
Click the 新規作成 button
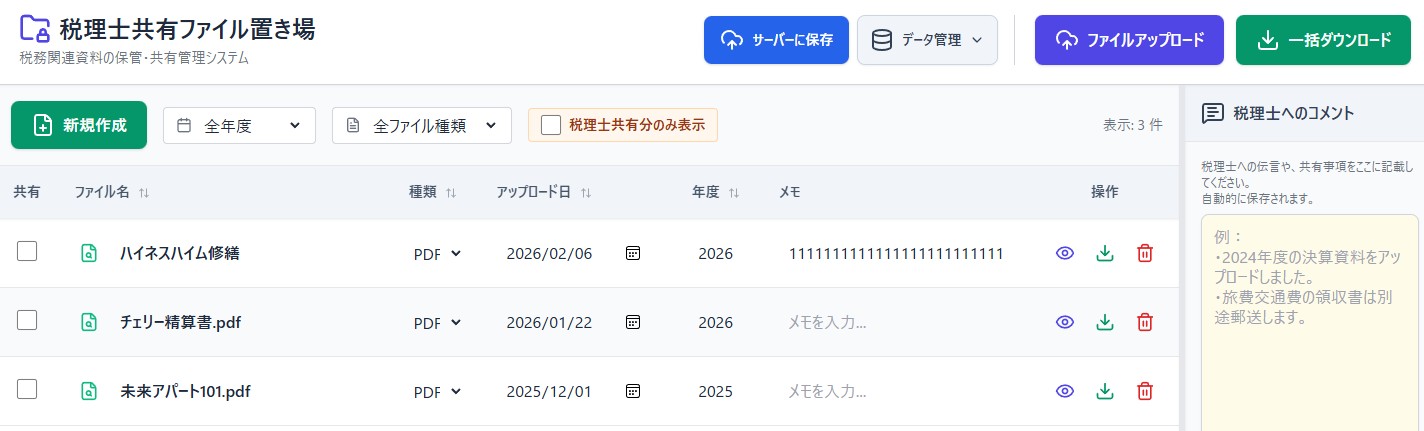(x=79, y=125)
